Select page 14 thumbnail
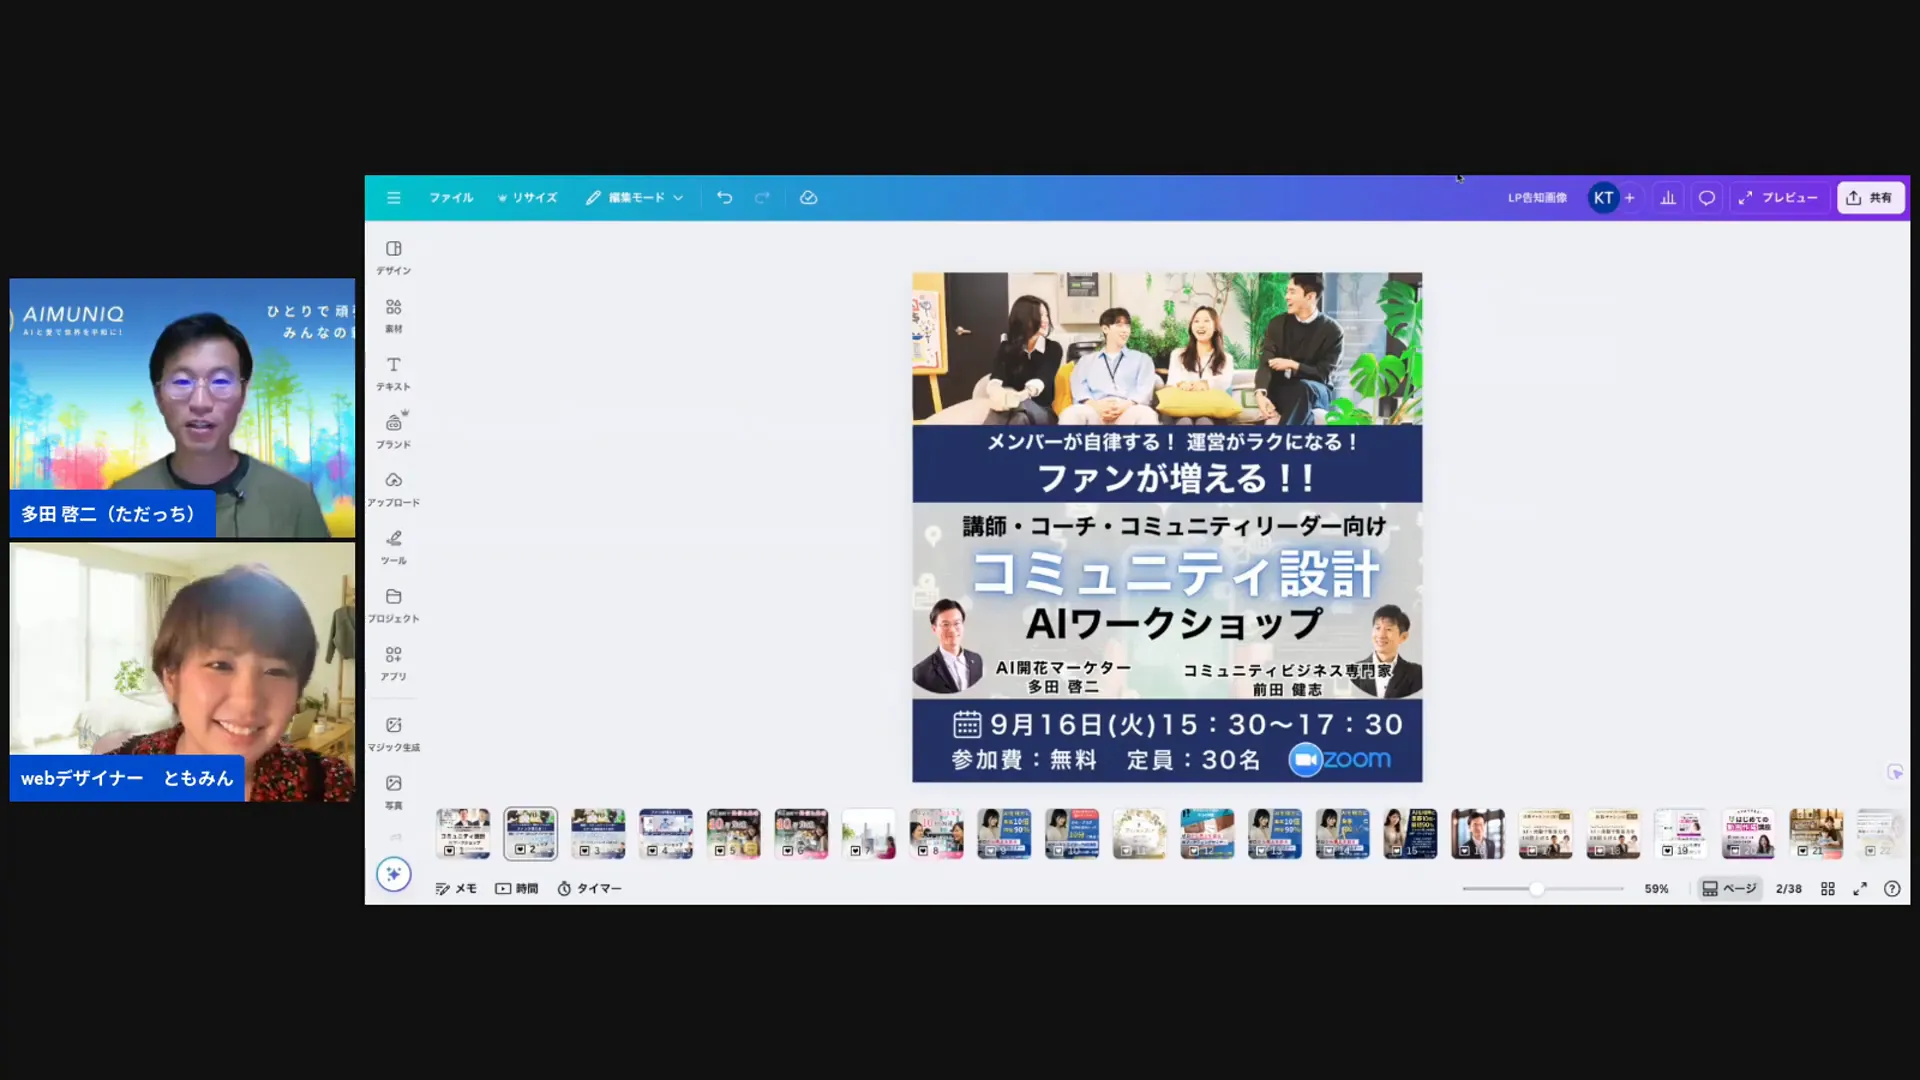Viewport: 1920px width, 1080px height. click(x=1343, y=834)
